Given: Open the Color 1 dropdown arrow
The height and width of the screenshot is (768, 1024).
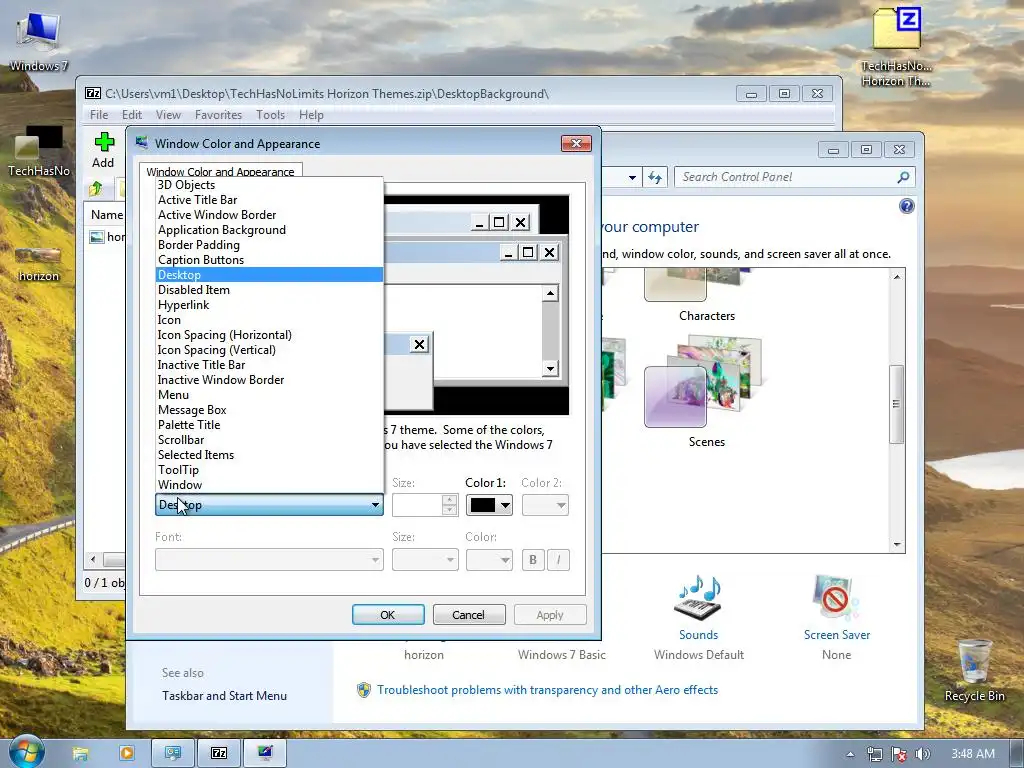Looking at the screenshot, I should click(505, 505).
